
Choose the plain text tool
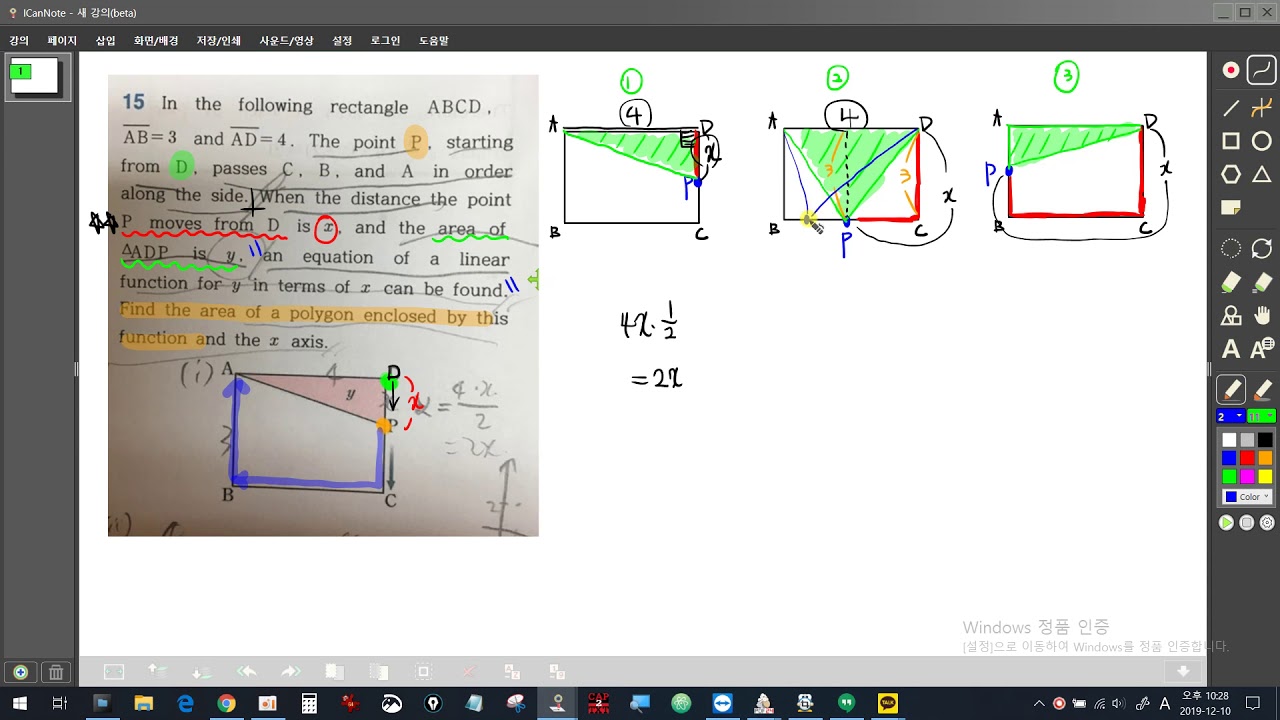pos(1231,349)
